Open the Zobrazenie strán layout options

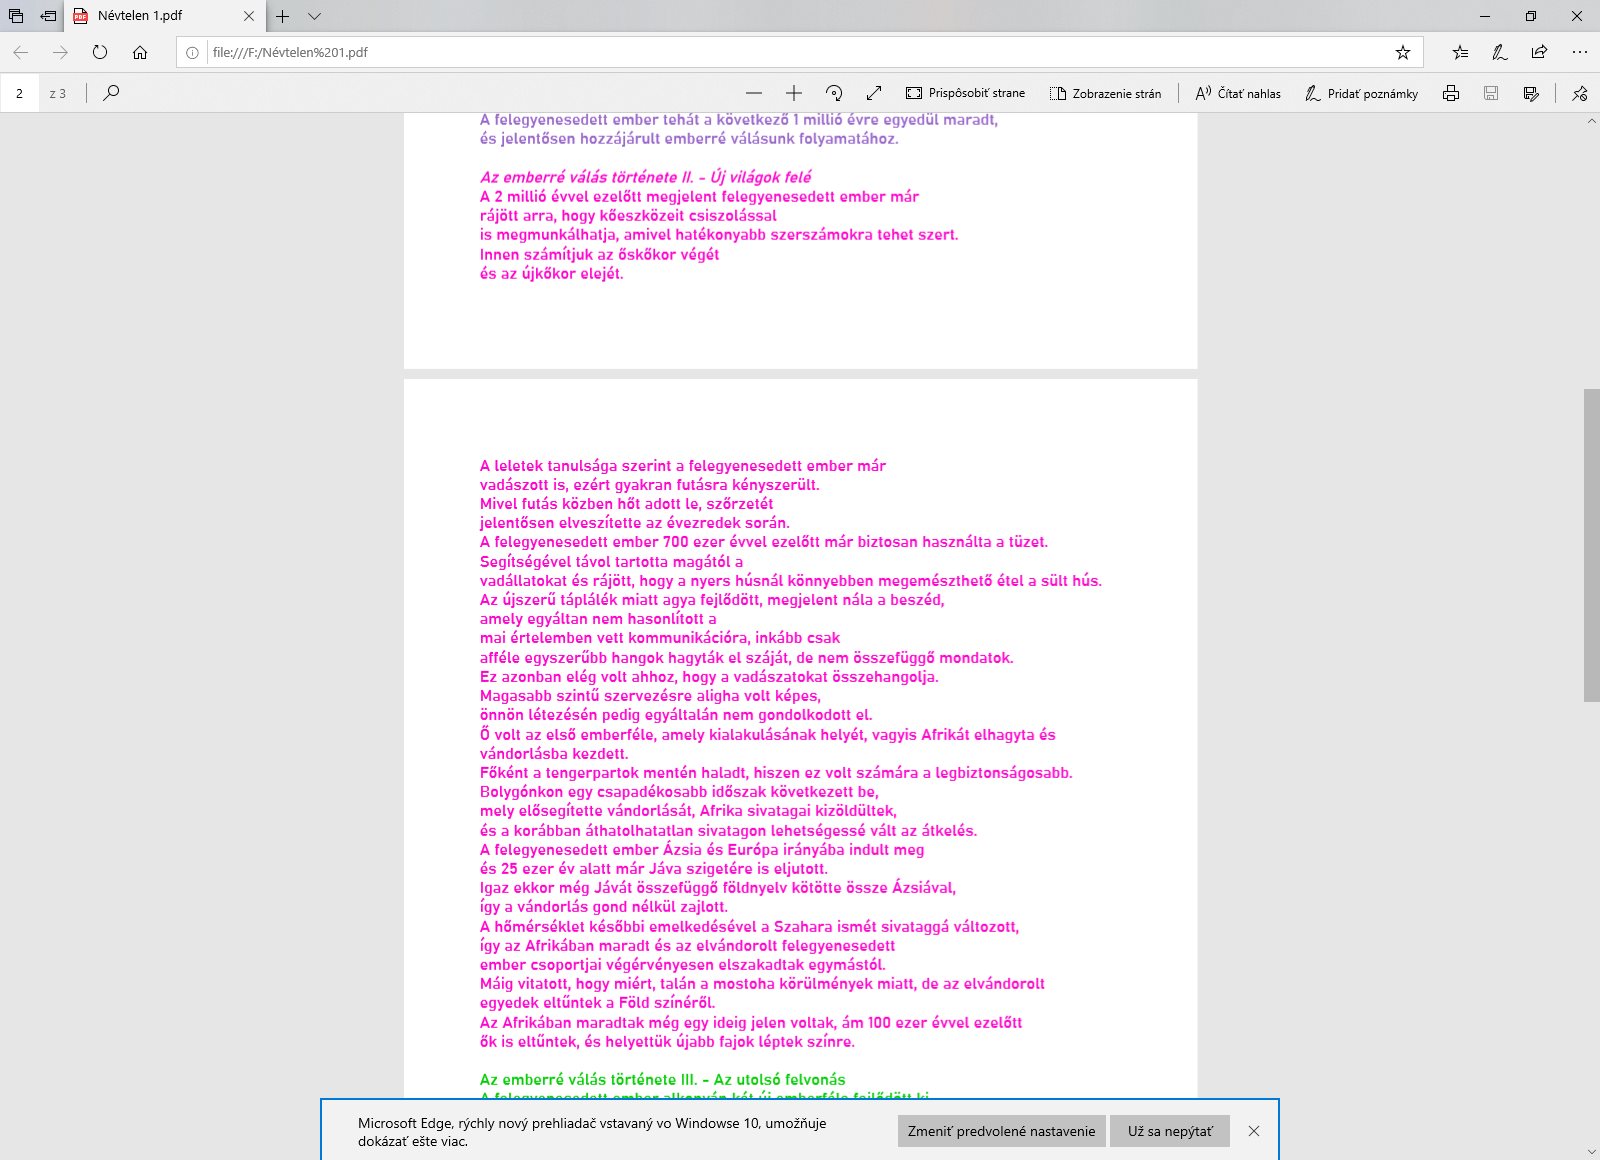point(1105,93)
